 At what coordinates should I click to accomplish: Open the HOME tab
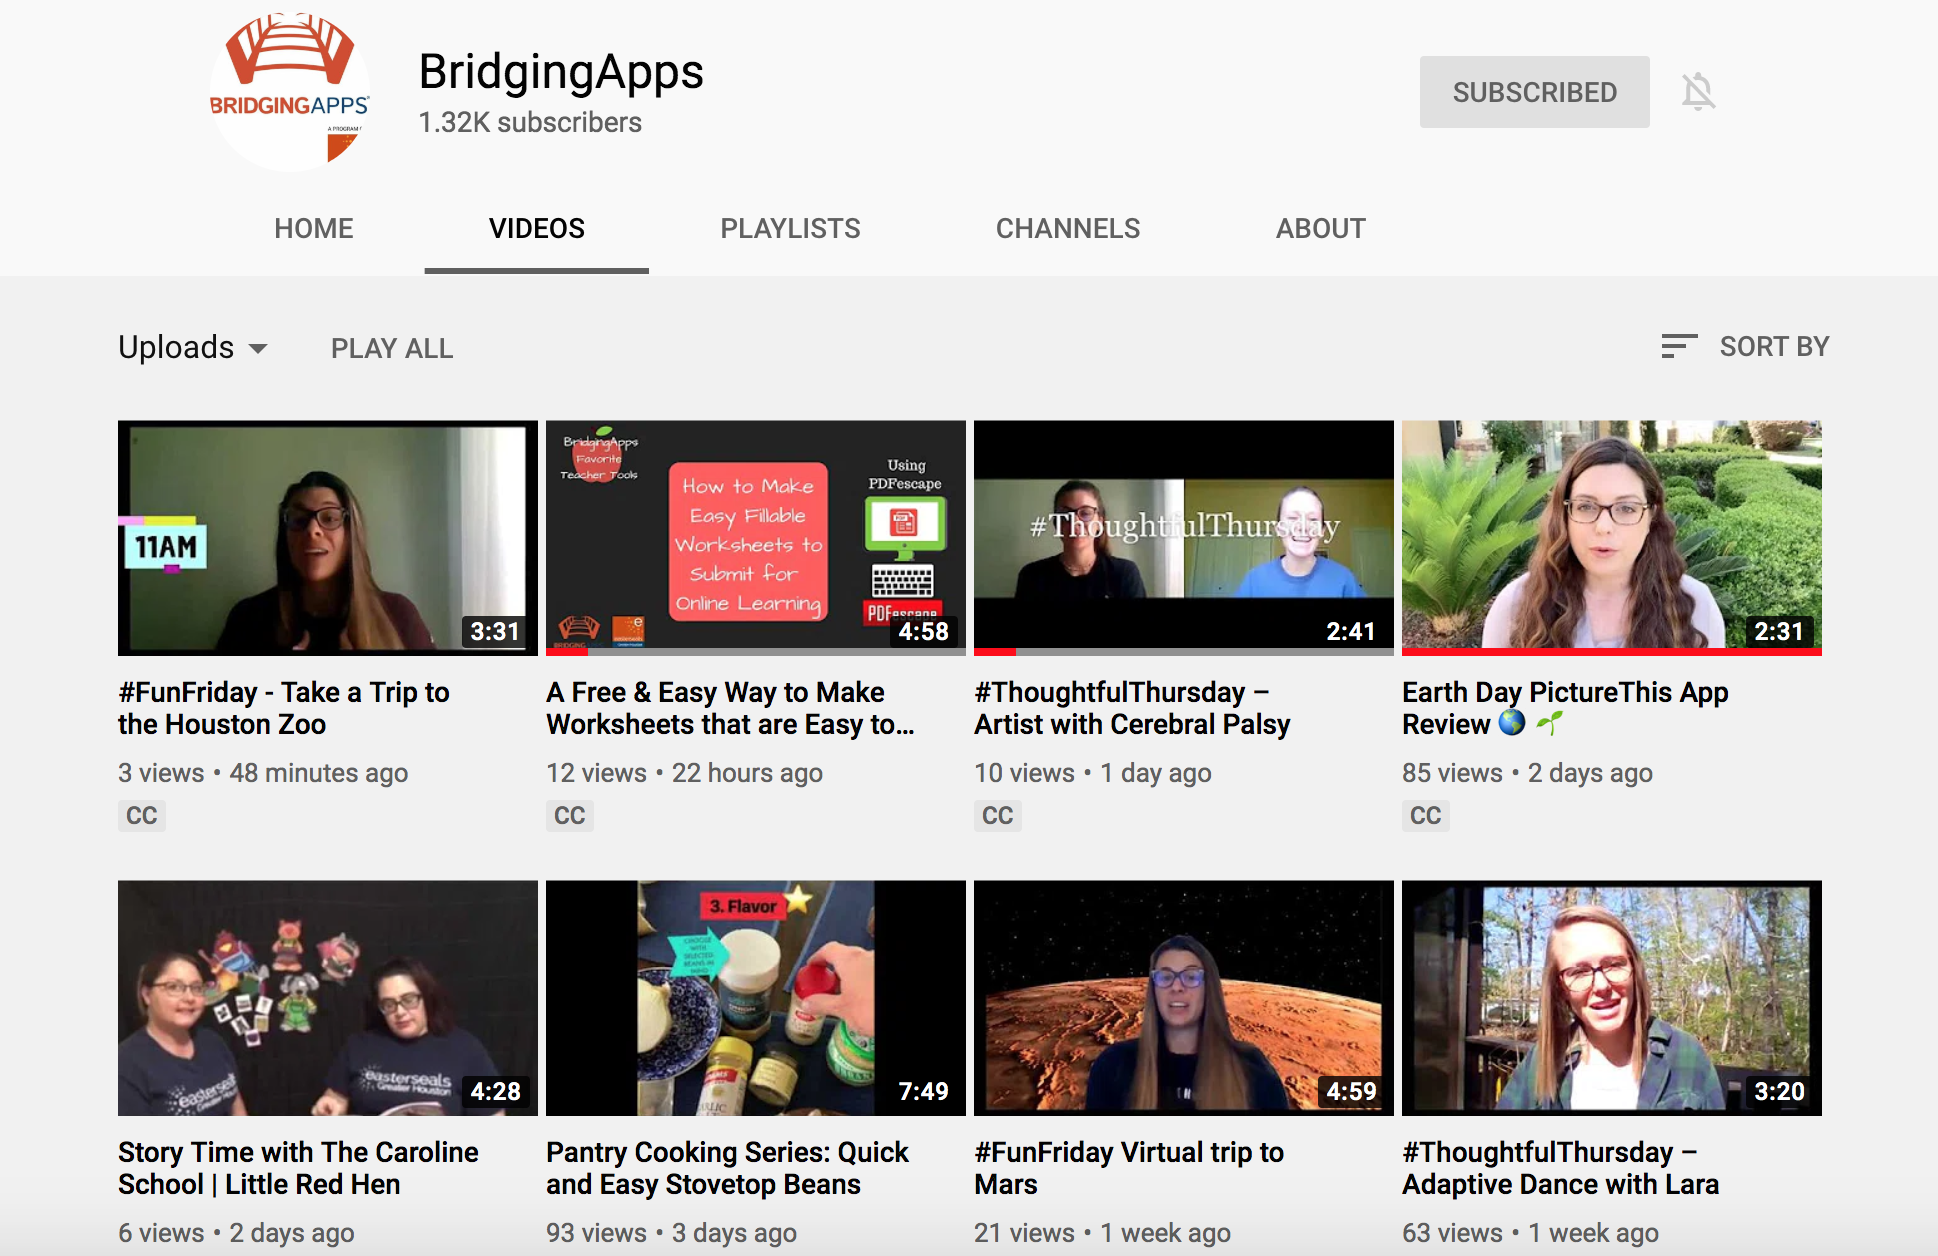tap(314, 229)
